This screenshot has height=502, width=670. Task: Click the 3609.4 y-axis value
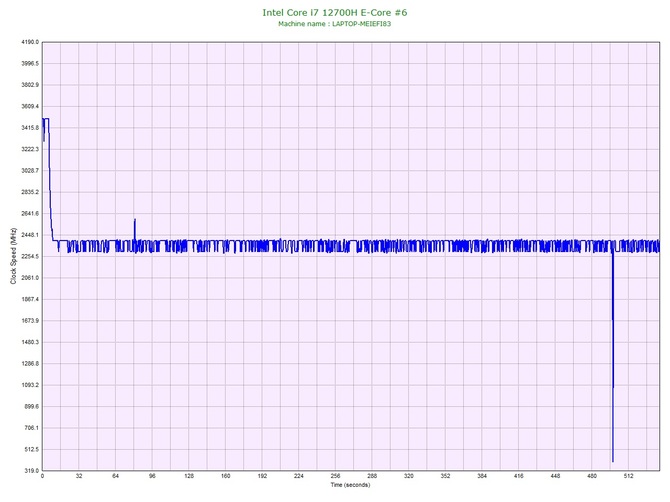(30, 106)
